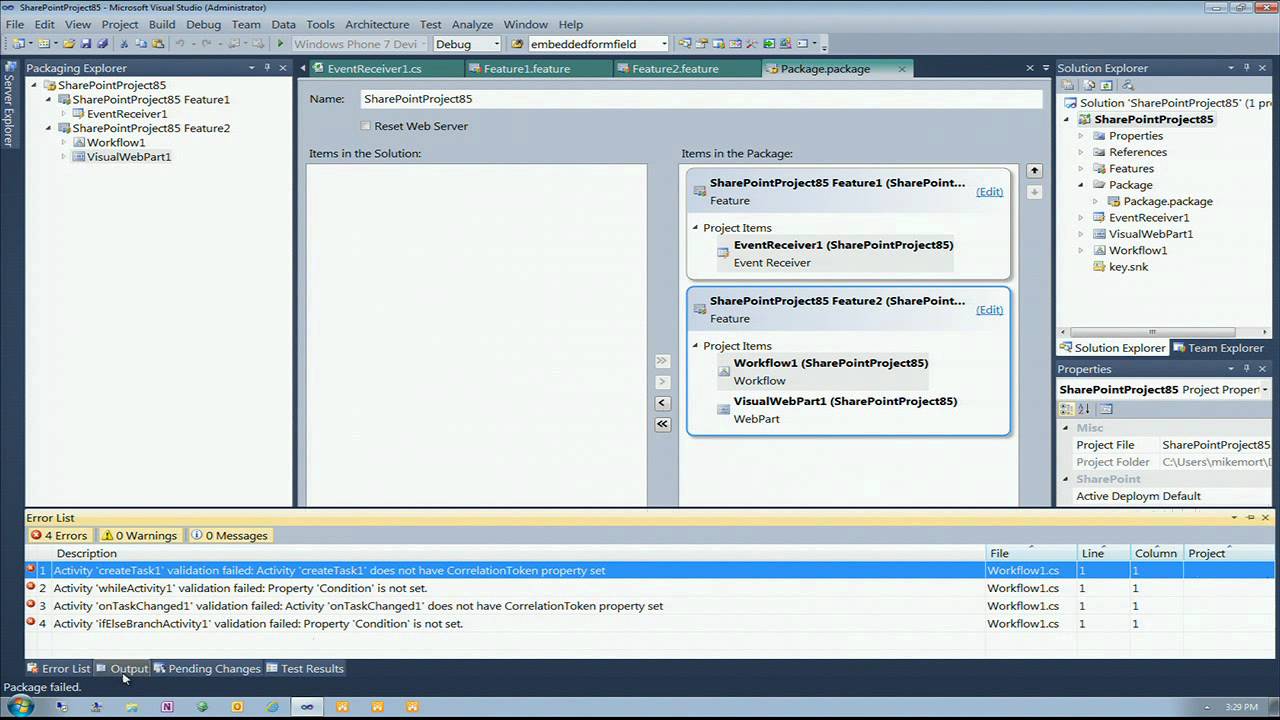Click Edit link for Feature2

[989, 309]
